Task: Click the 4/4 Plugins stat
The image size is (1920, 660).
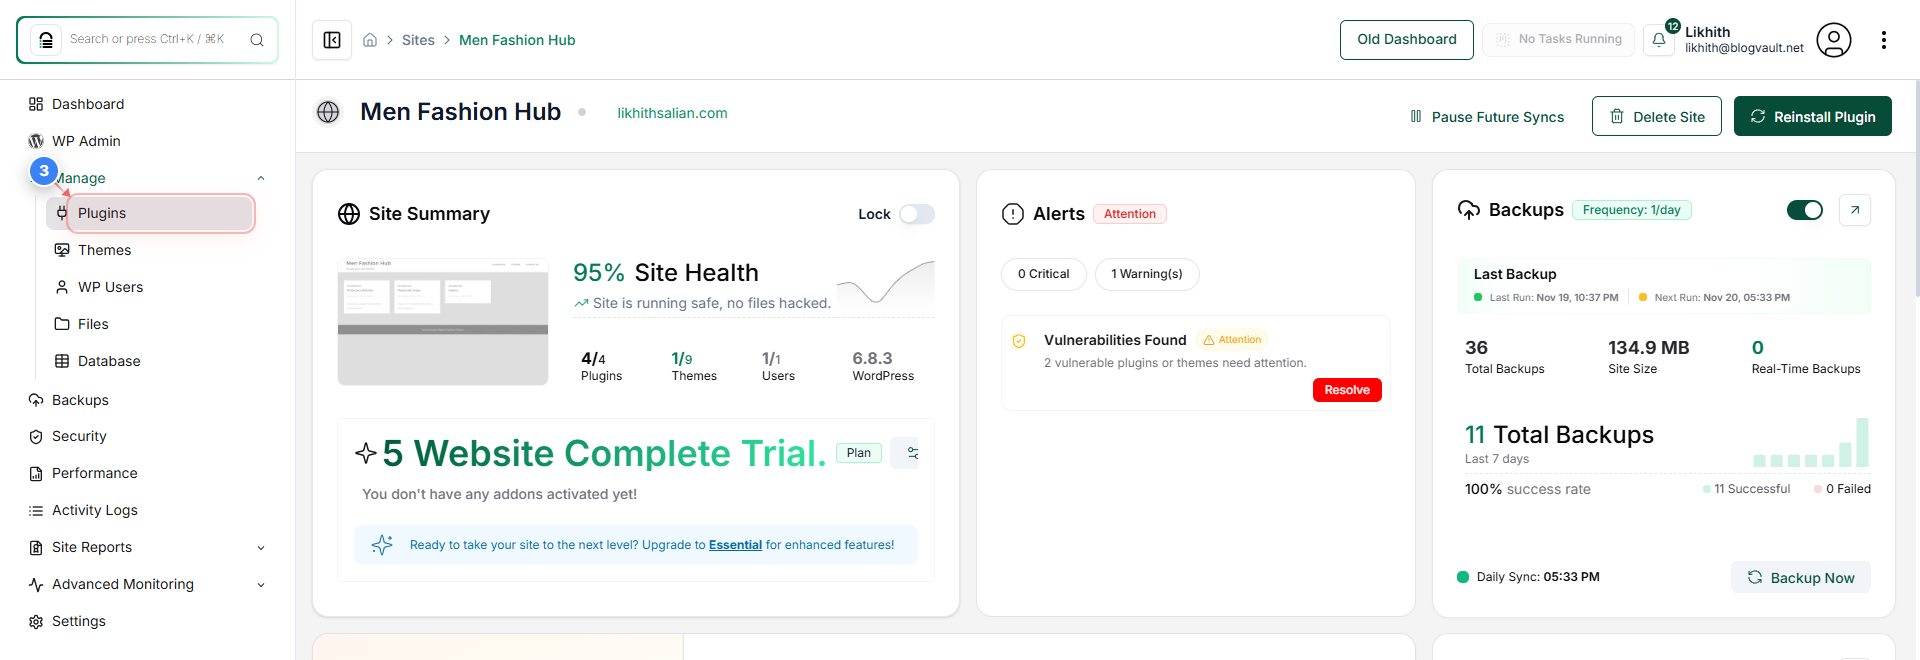Action: 601,366
